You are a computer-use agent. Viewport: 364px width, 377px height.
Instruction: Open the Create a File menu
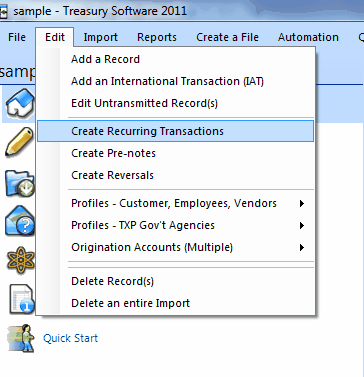227,37
